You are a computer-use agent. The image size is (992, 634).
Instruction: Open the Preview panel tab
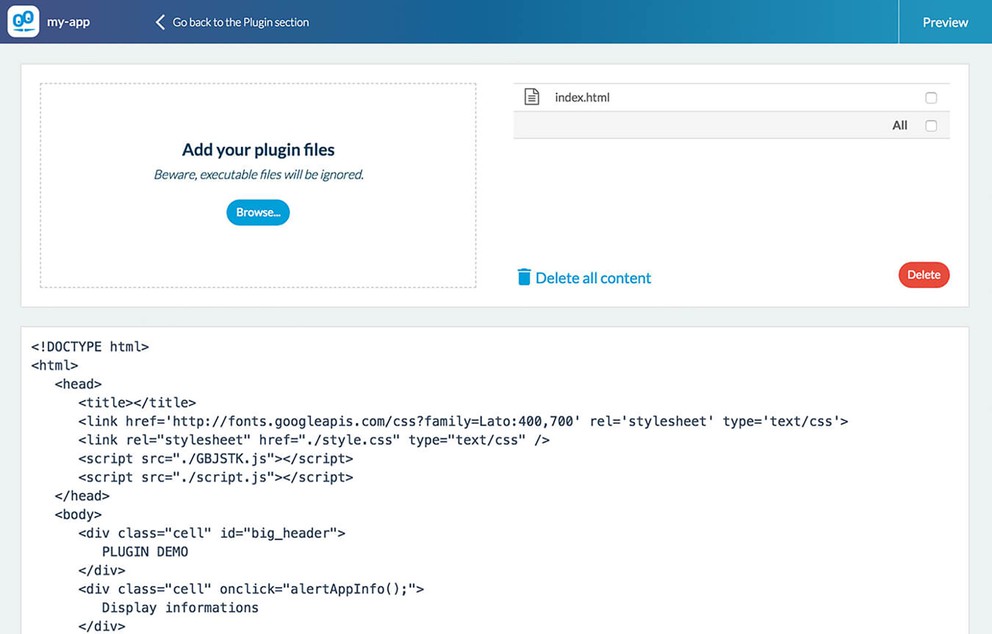[x=945, y=22]
